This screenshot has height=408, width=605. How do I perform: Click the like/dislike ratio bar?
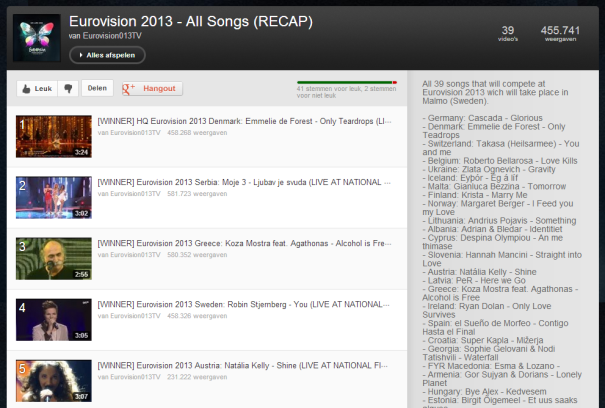[347, 82]
